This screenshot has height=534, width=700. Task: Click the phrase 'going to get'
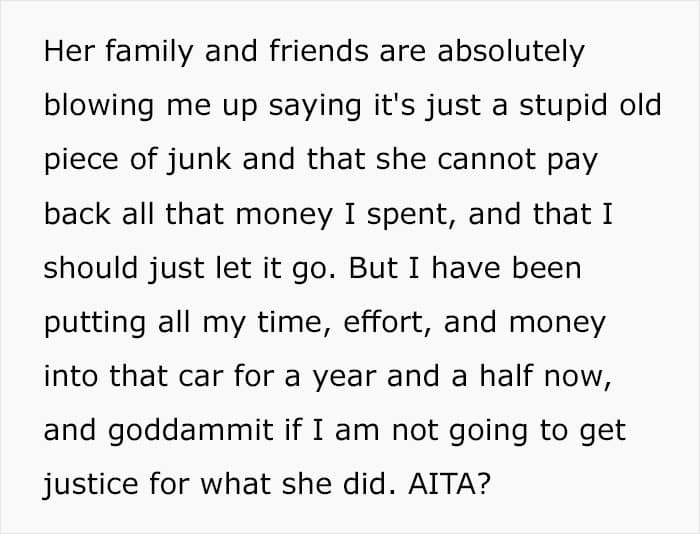pyautogui.click(x=537, y=432)
